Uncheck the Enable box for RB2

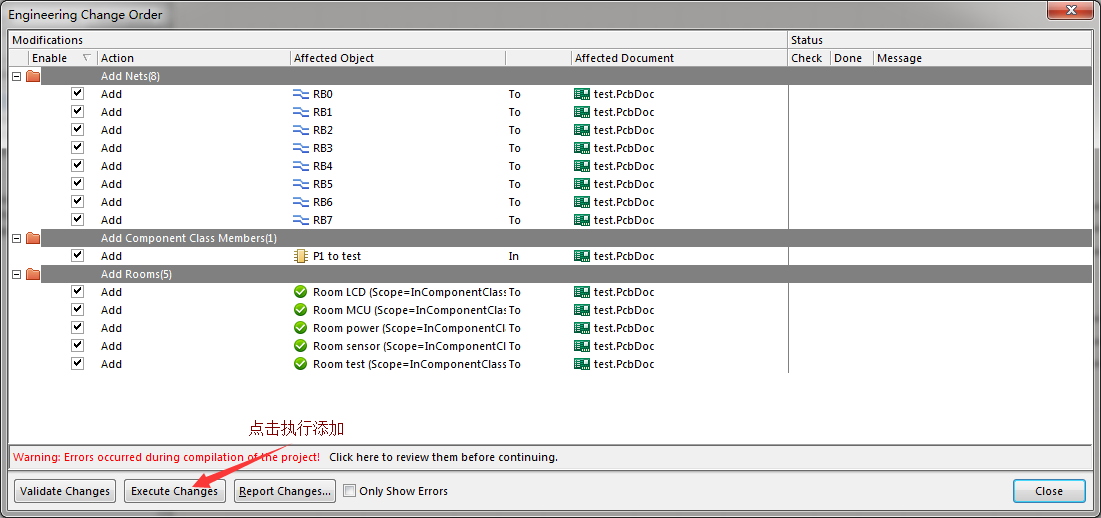point(78,130)
